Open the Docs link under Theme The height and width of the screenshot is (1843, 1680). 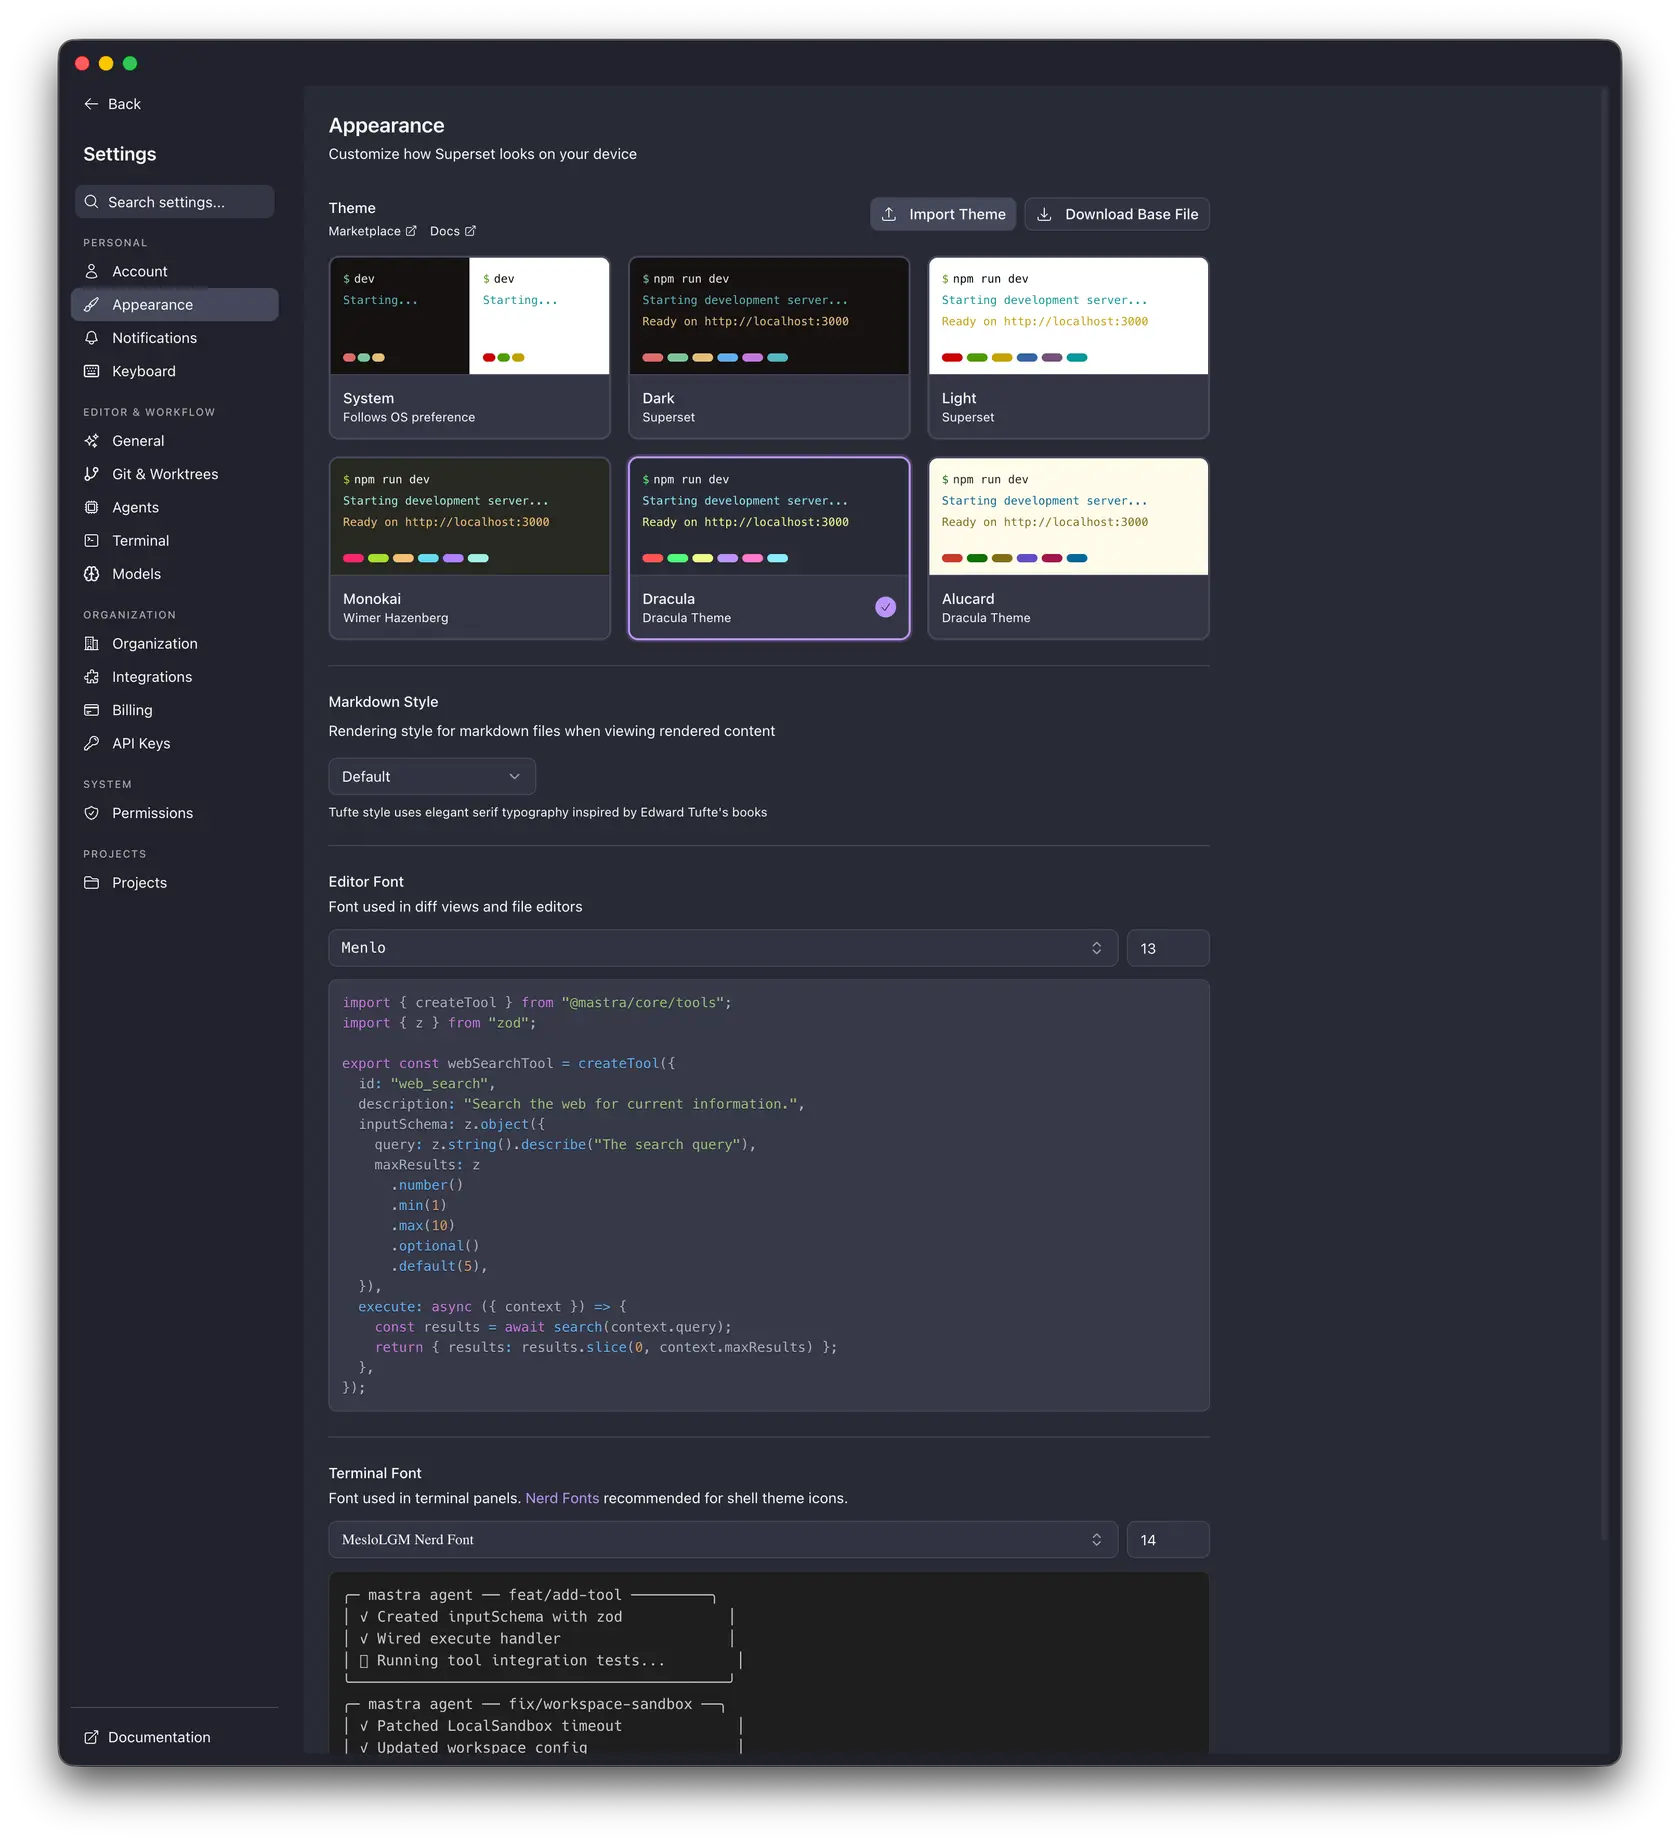(x=453, y=231)
